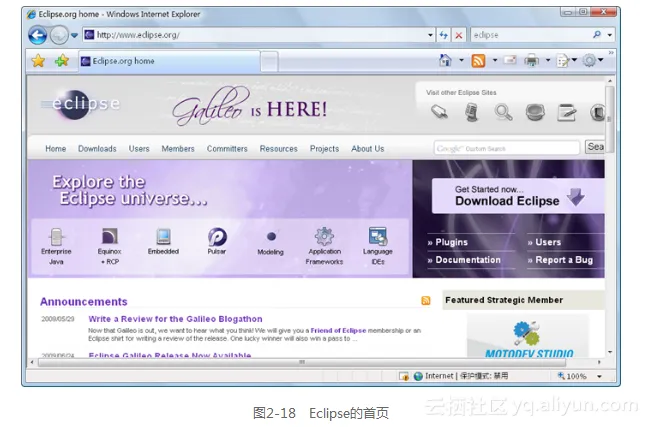
Task: Open the Projects nav menu item
Action: [324, 149]
